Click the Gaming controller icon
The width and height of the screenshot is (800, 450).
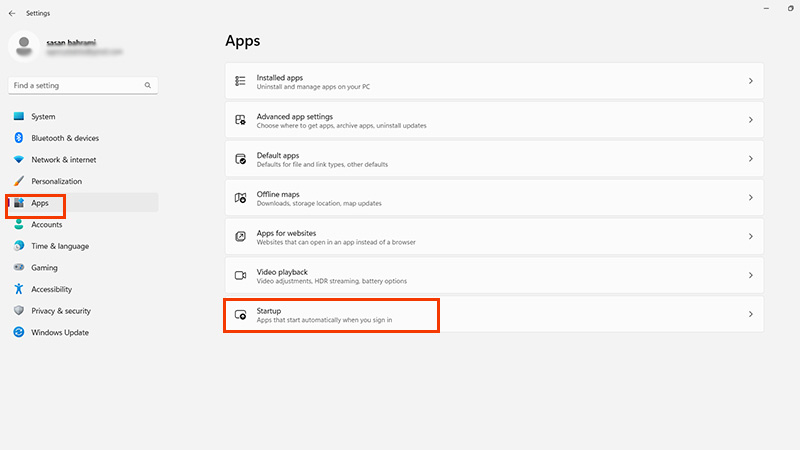pyautogui.click(x=19, y=268)
